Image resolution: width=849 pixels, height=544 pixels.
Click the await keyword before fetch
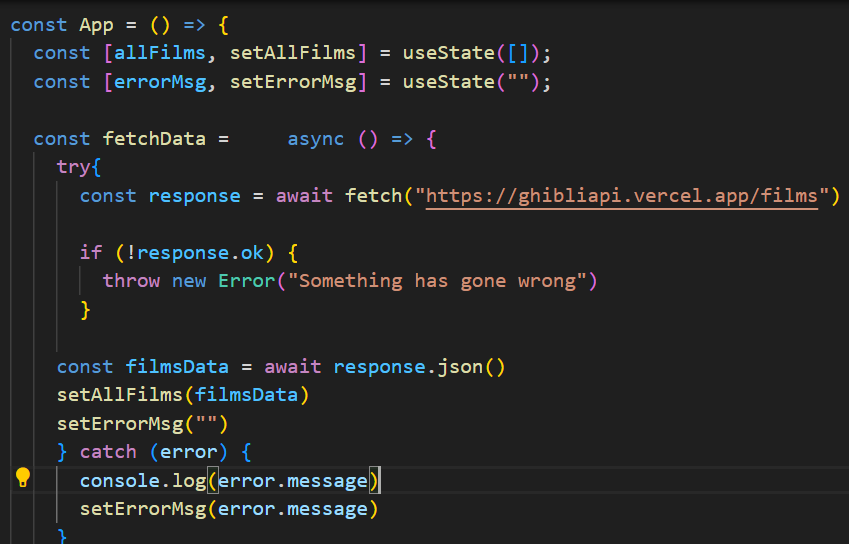click(x=304, y=196)
